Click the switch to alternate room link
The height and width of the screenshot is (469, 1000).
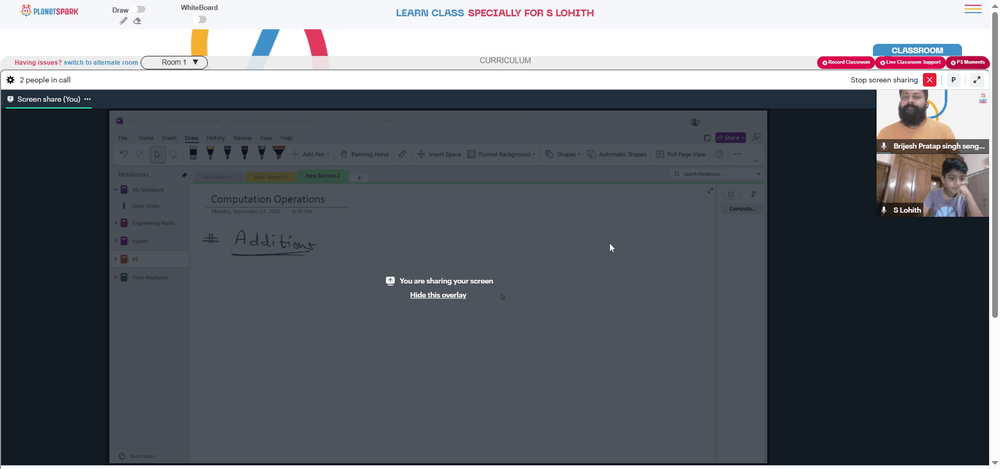click(101, 63)
